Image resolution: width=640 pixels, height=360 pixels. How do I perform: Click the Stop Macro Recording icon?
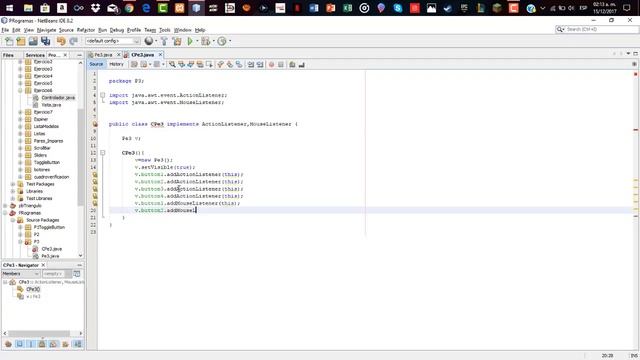click(x=281, y=64)
